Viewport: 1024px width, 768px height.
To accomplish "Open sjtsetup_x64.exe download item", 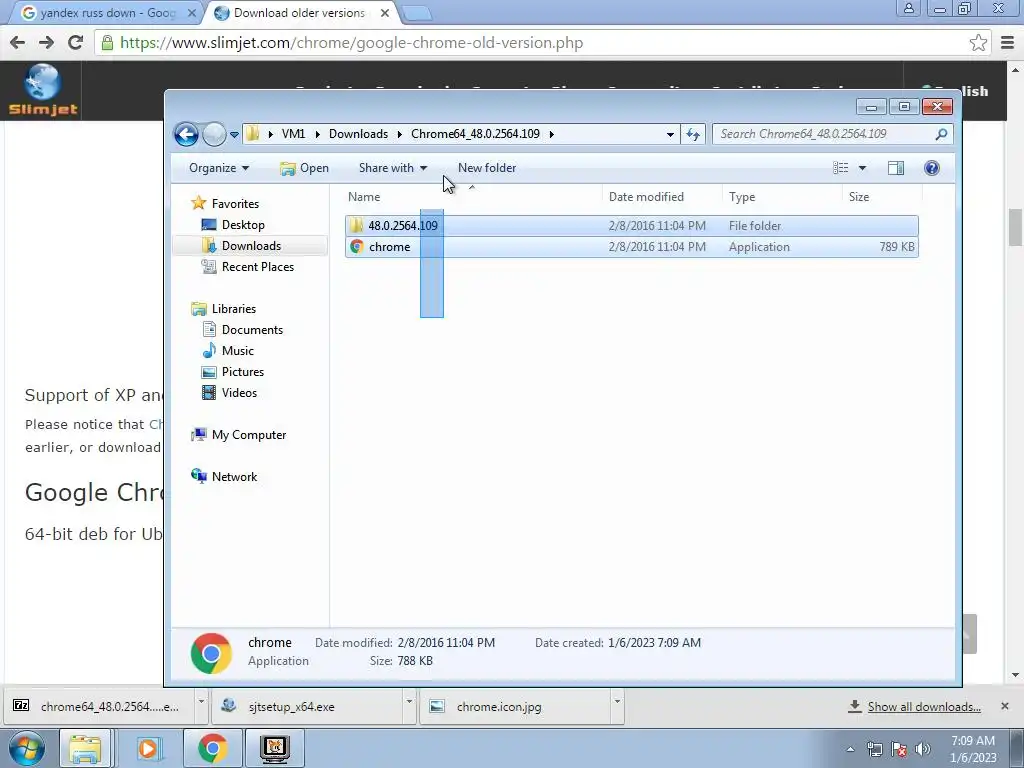I will coord(307,707).
